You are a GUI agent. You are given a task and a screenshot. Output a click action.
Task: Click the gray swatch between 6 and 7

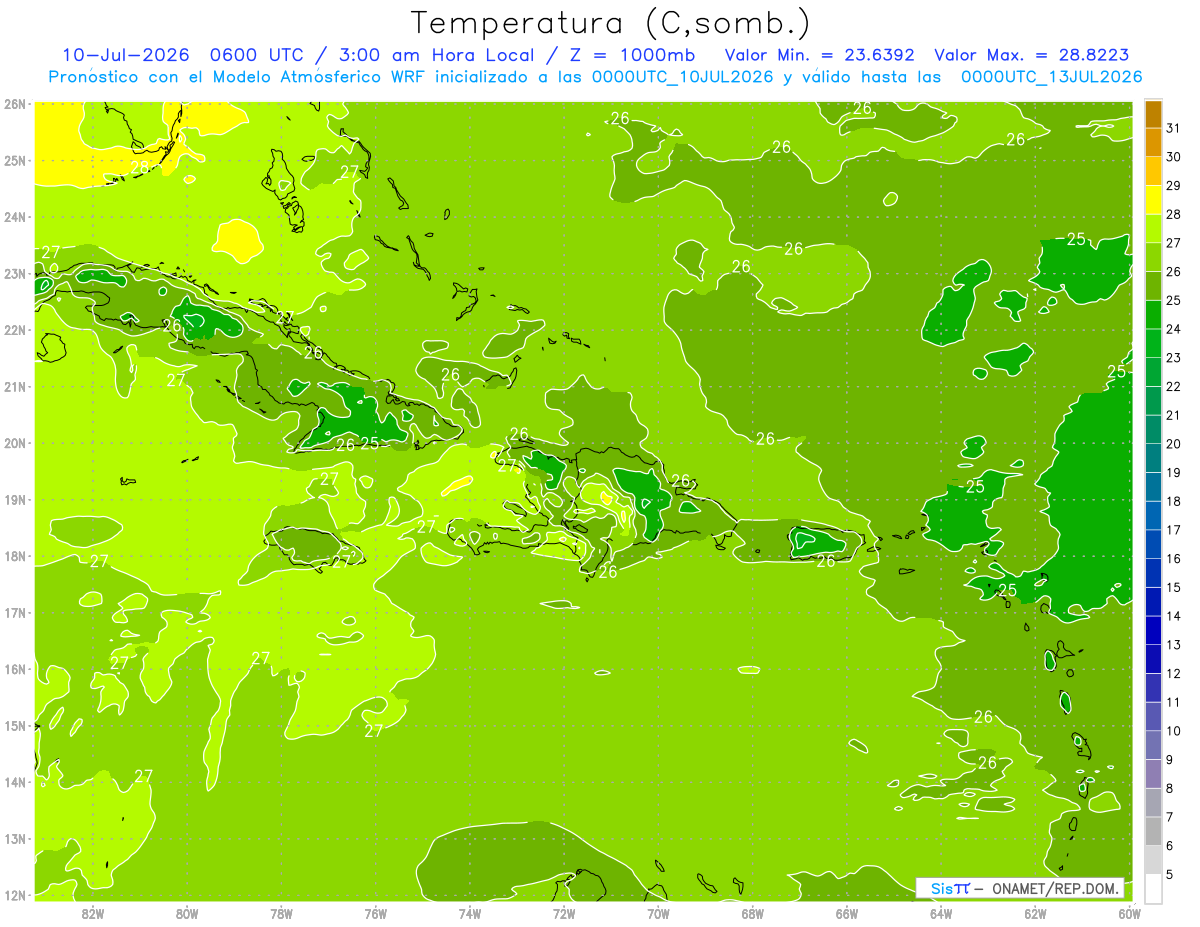(1153, 831)
